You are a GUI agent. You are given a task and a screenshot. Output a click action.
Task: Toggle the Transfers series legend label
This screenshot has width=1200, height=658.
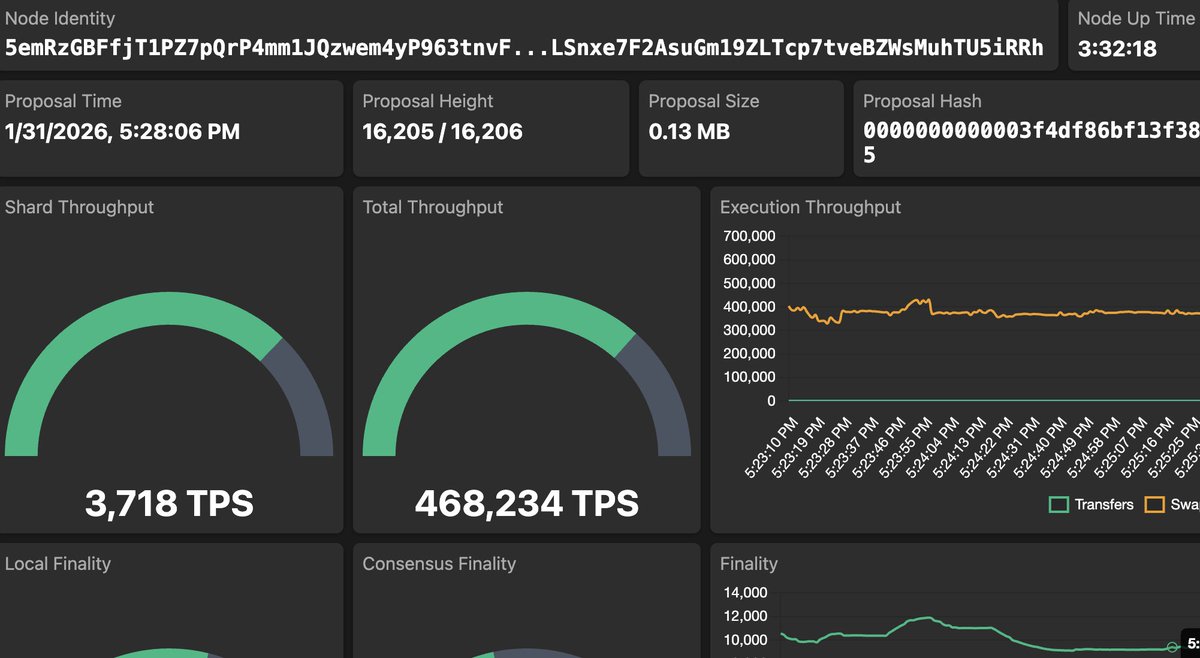click(x=1104, y=505)
